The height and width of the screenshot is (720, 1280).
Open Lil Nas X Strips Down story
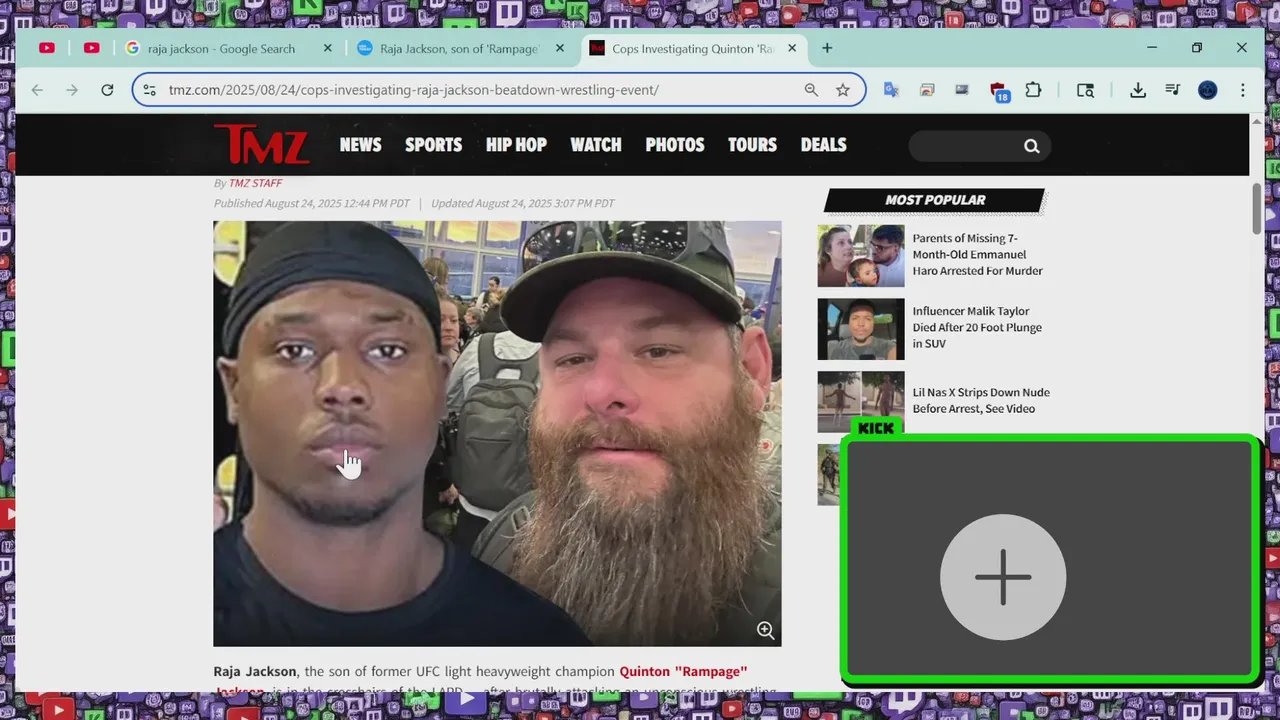click(x=981, y=400)
